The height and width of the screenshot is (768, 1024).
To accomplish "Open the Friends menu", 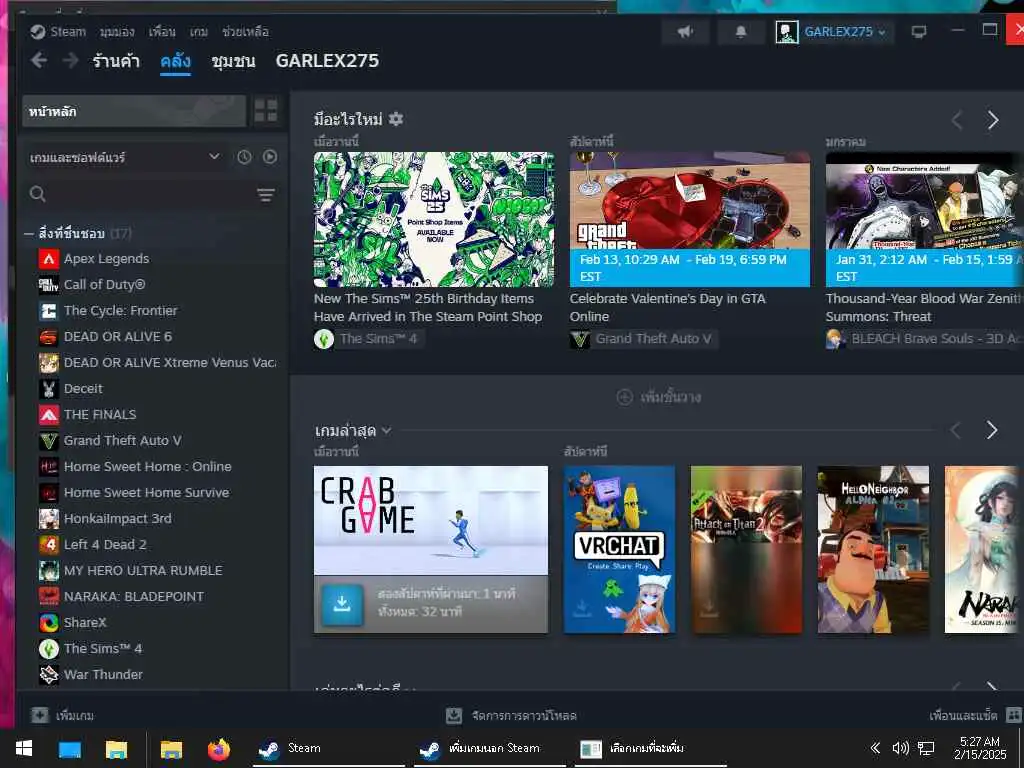I will pyautogui.click(x=162, y=31).
